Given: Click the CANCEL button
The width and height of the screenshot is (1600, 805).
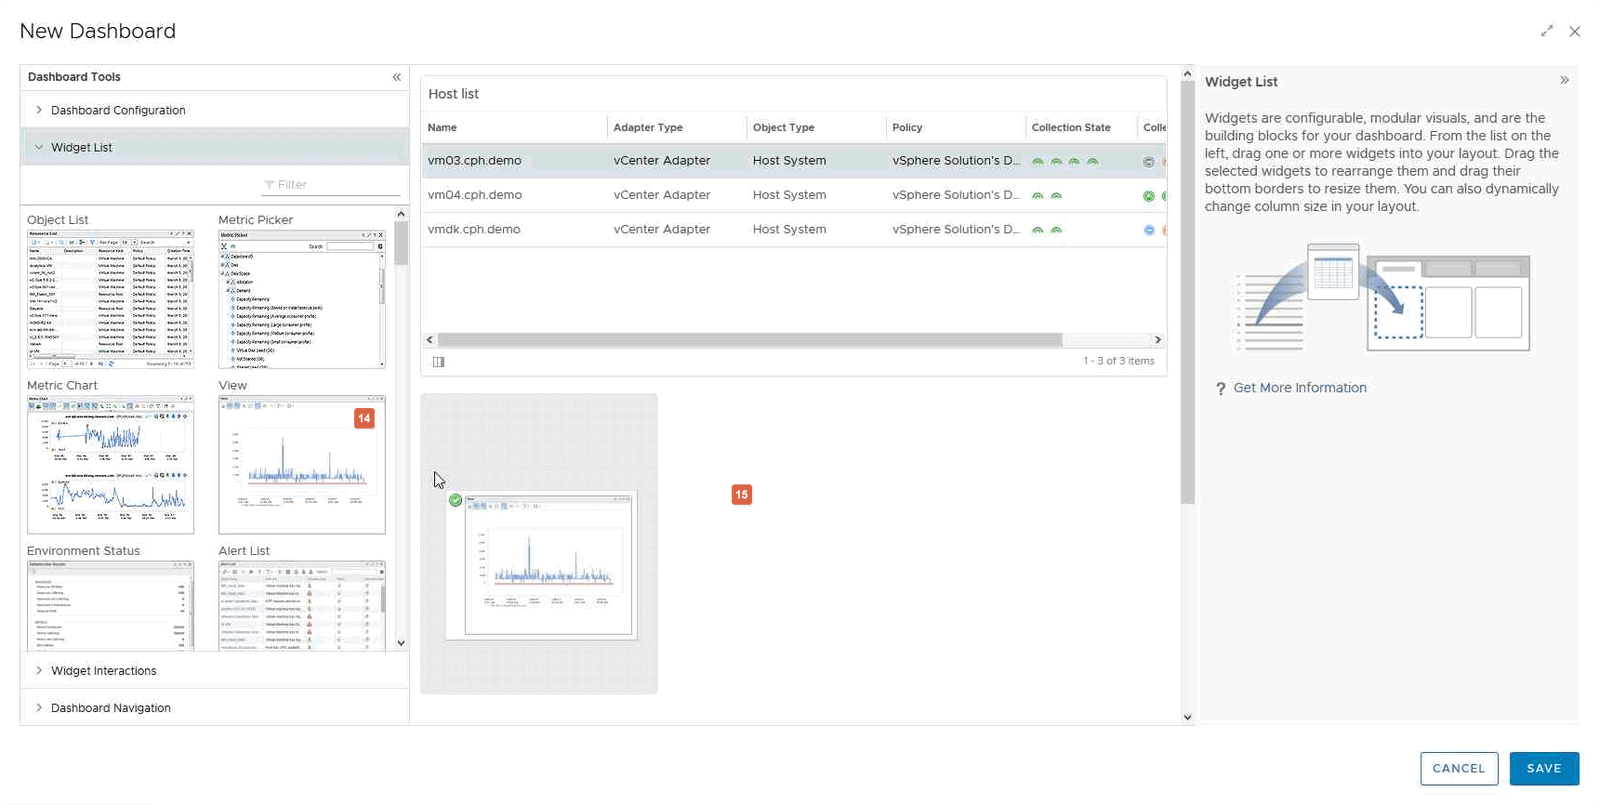Looking at the screenshot, I should point(1458,768).
